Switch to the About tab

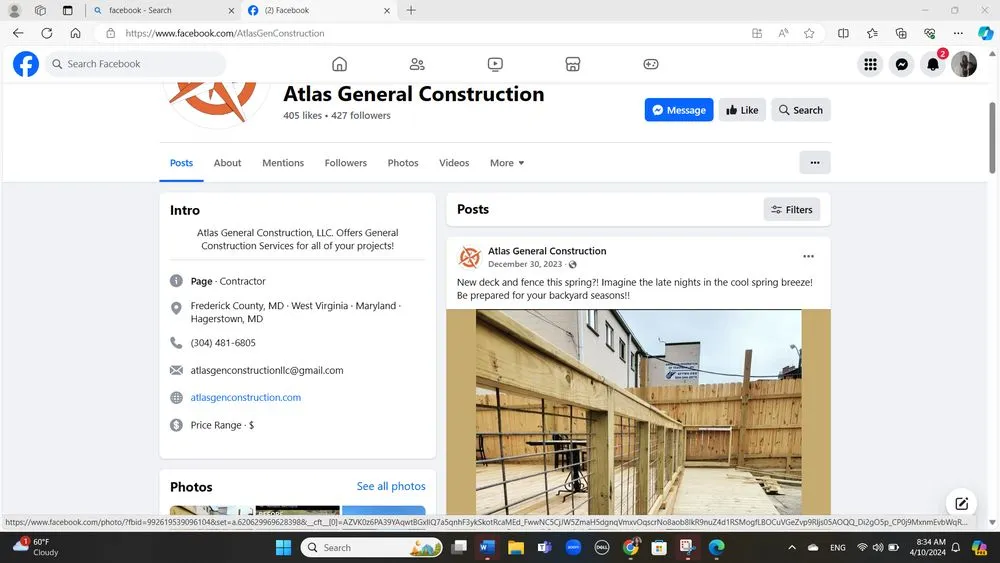227,163
